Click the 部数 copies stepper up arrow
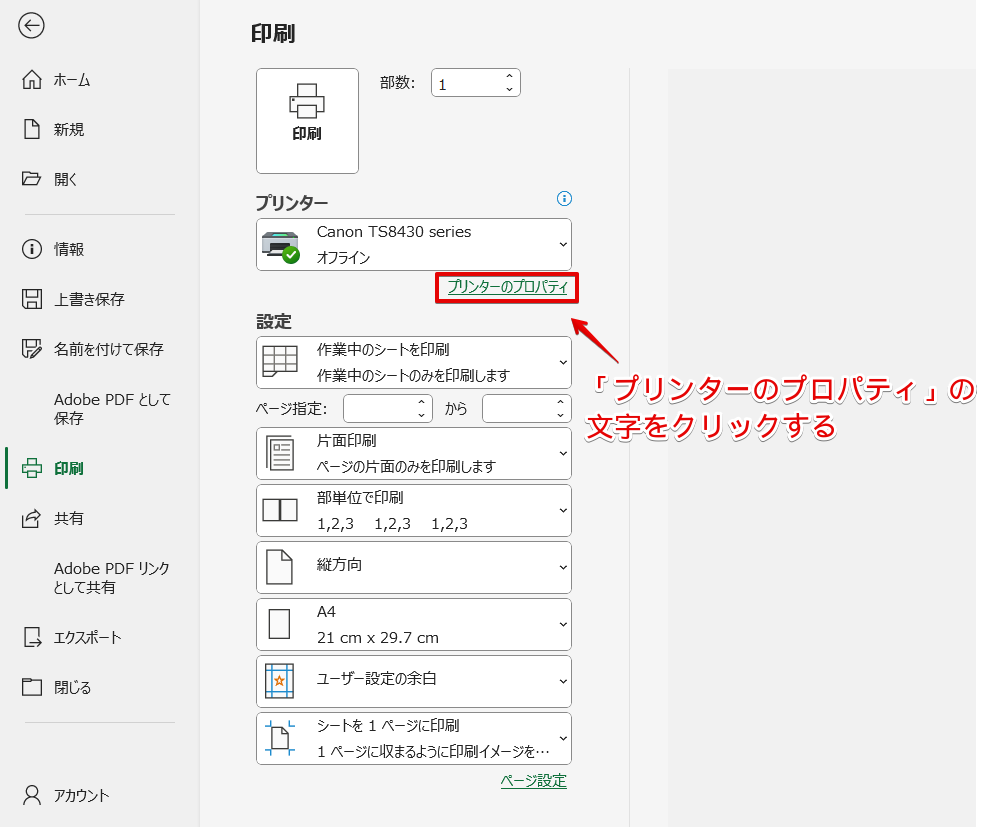The width and height of the screenshot is (983, 827). (x=509, y=76)
